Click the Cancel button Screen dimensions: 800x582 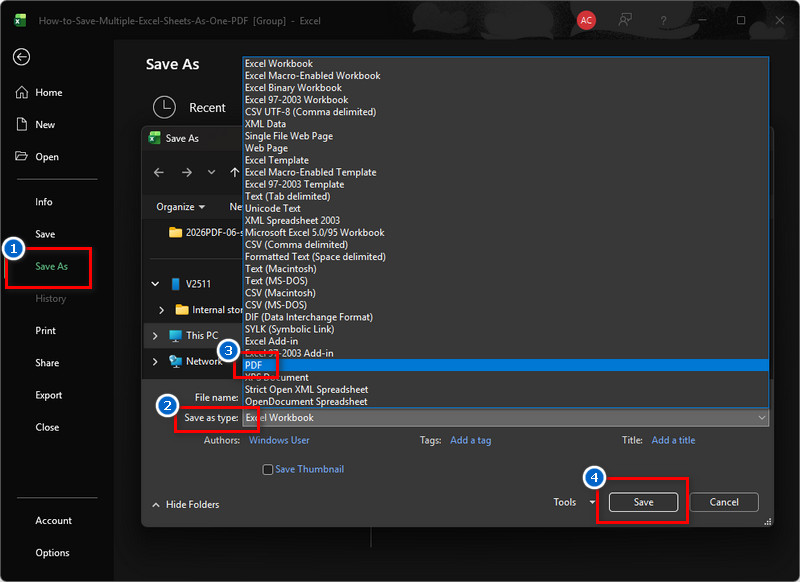pos(724,502)
